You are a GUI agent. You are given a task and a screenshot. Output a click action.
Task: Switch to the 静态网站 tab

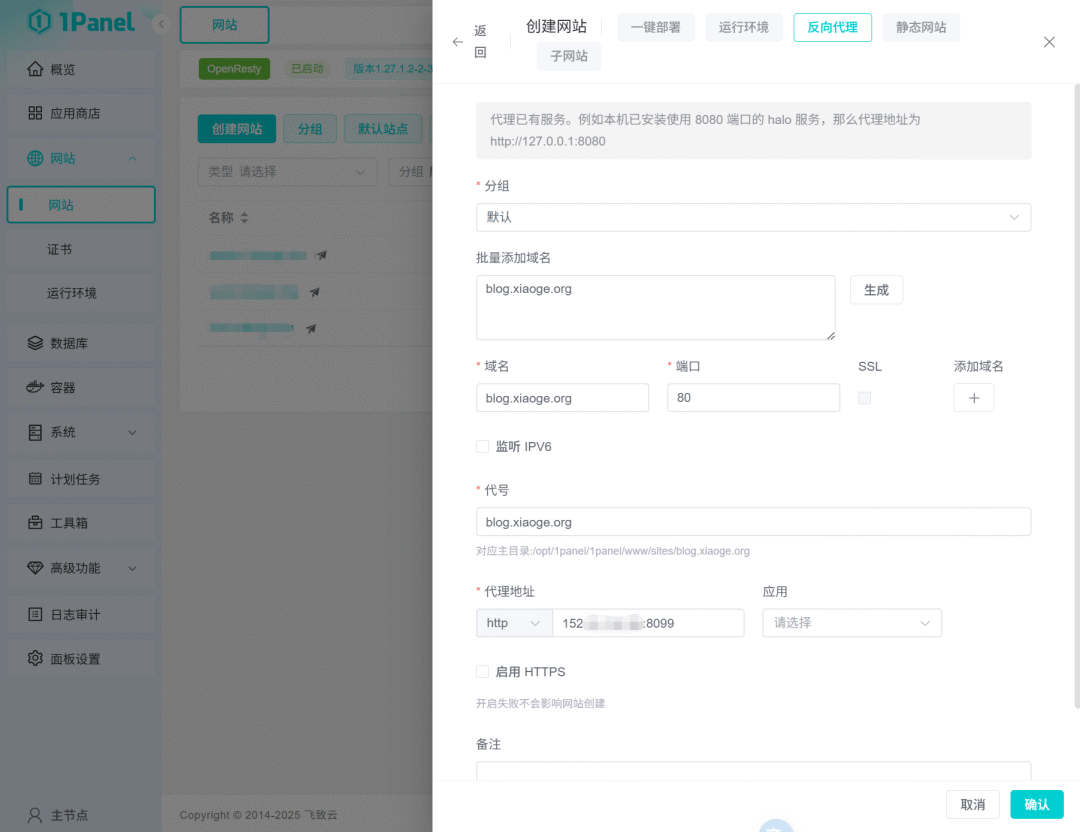click(x=920, y=27)
